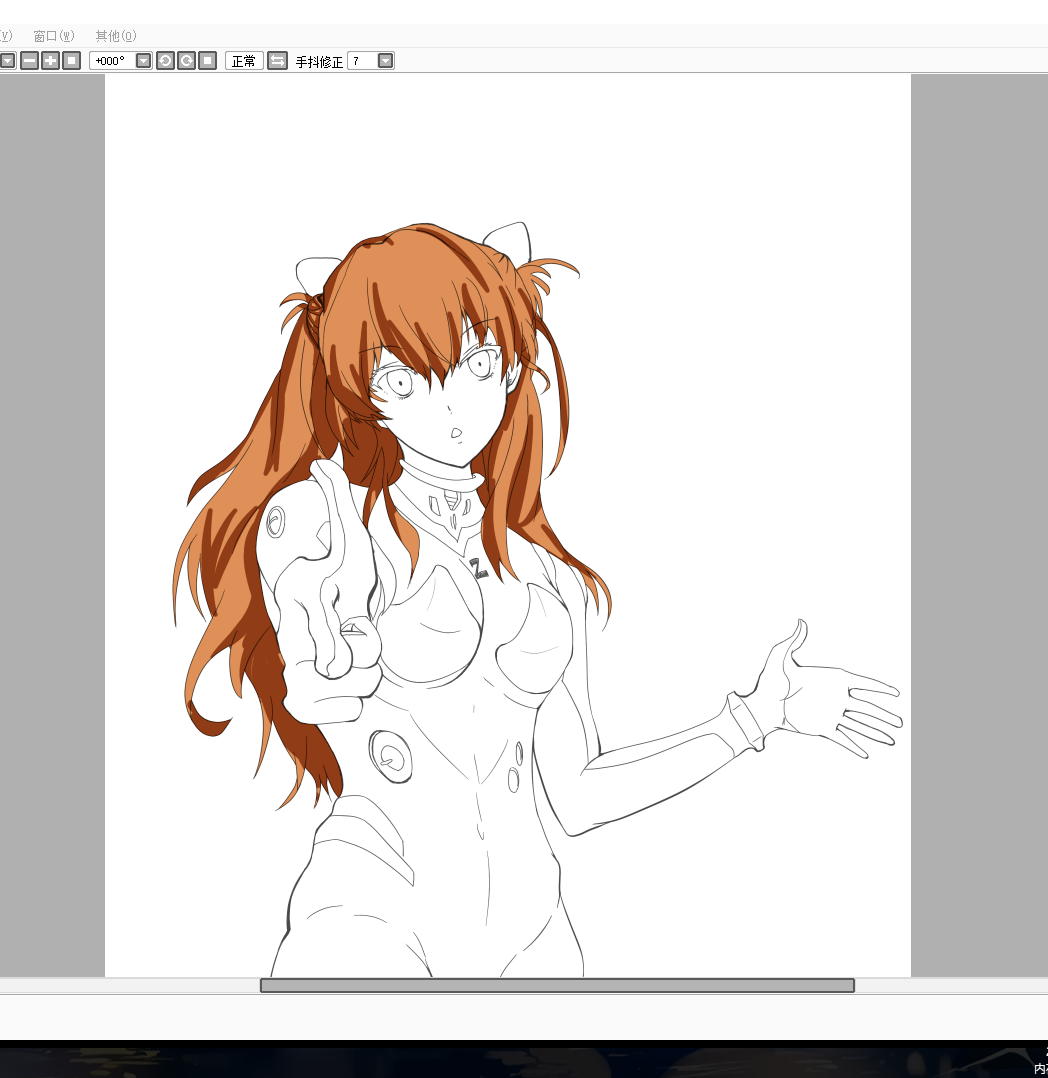Rotate canvas clockwise
This screenshot has height=1078, width=1048.
point(187,61)
